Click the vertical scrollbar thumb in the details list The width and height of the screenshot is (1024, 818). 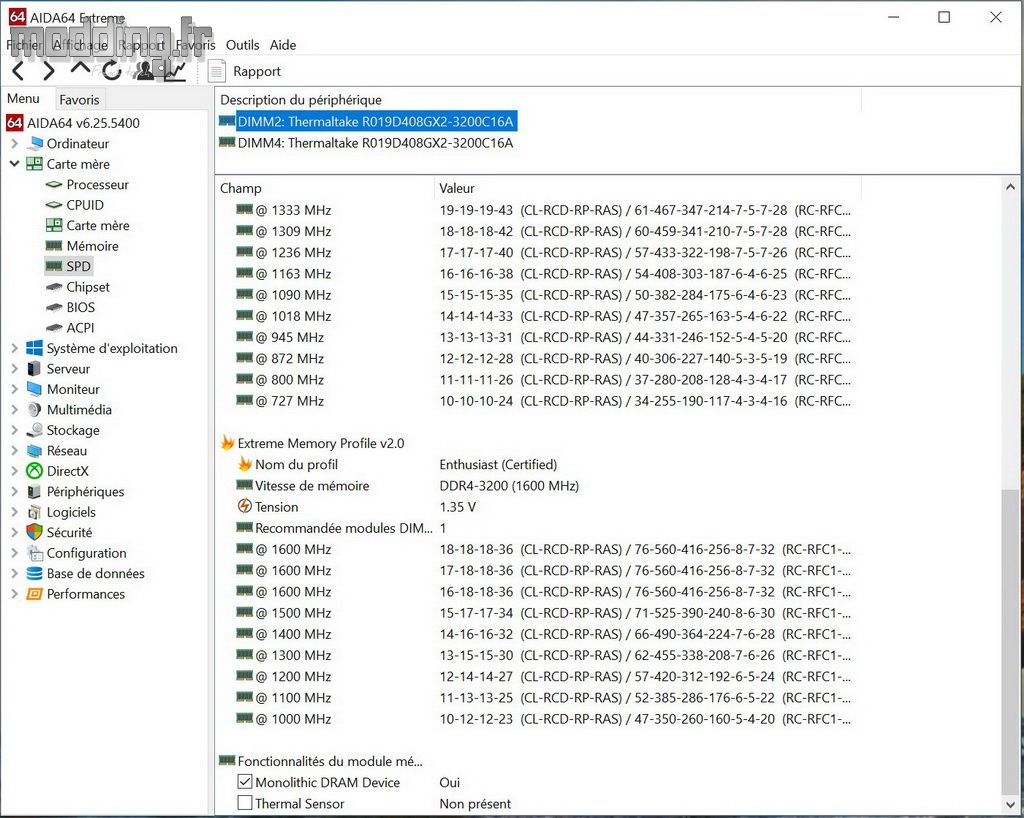pyautogui.click(x=1010, y=641)
